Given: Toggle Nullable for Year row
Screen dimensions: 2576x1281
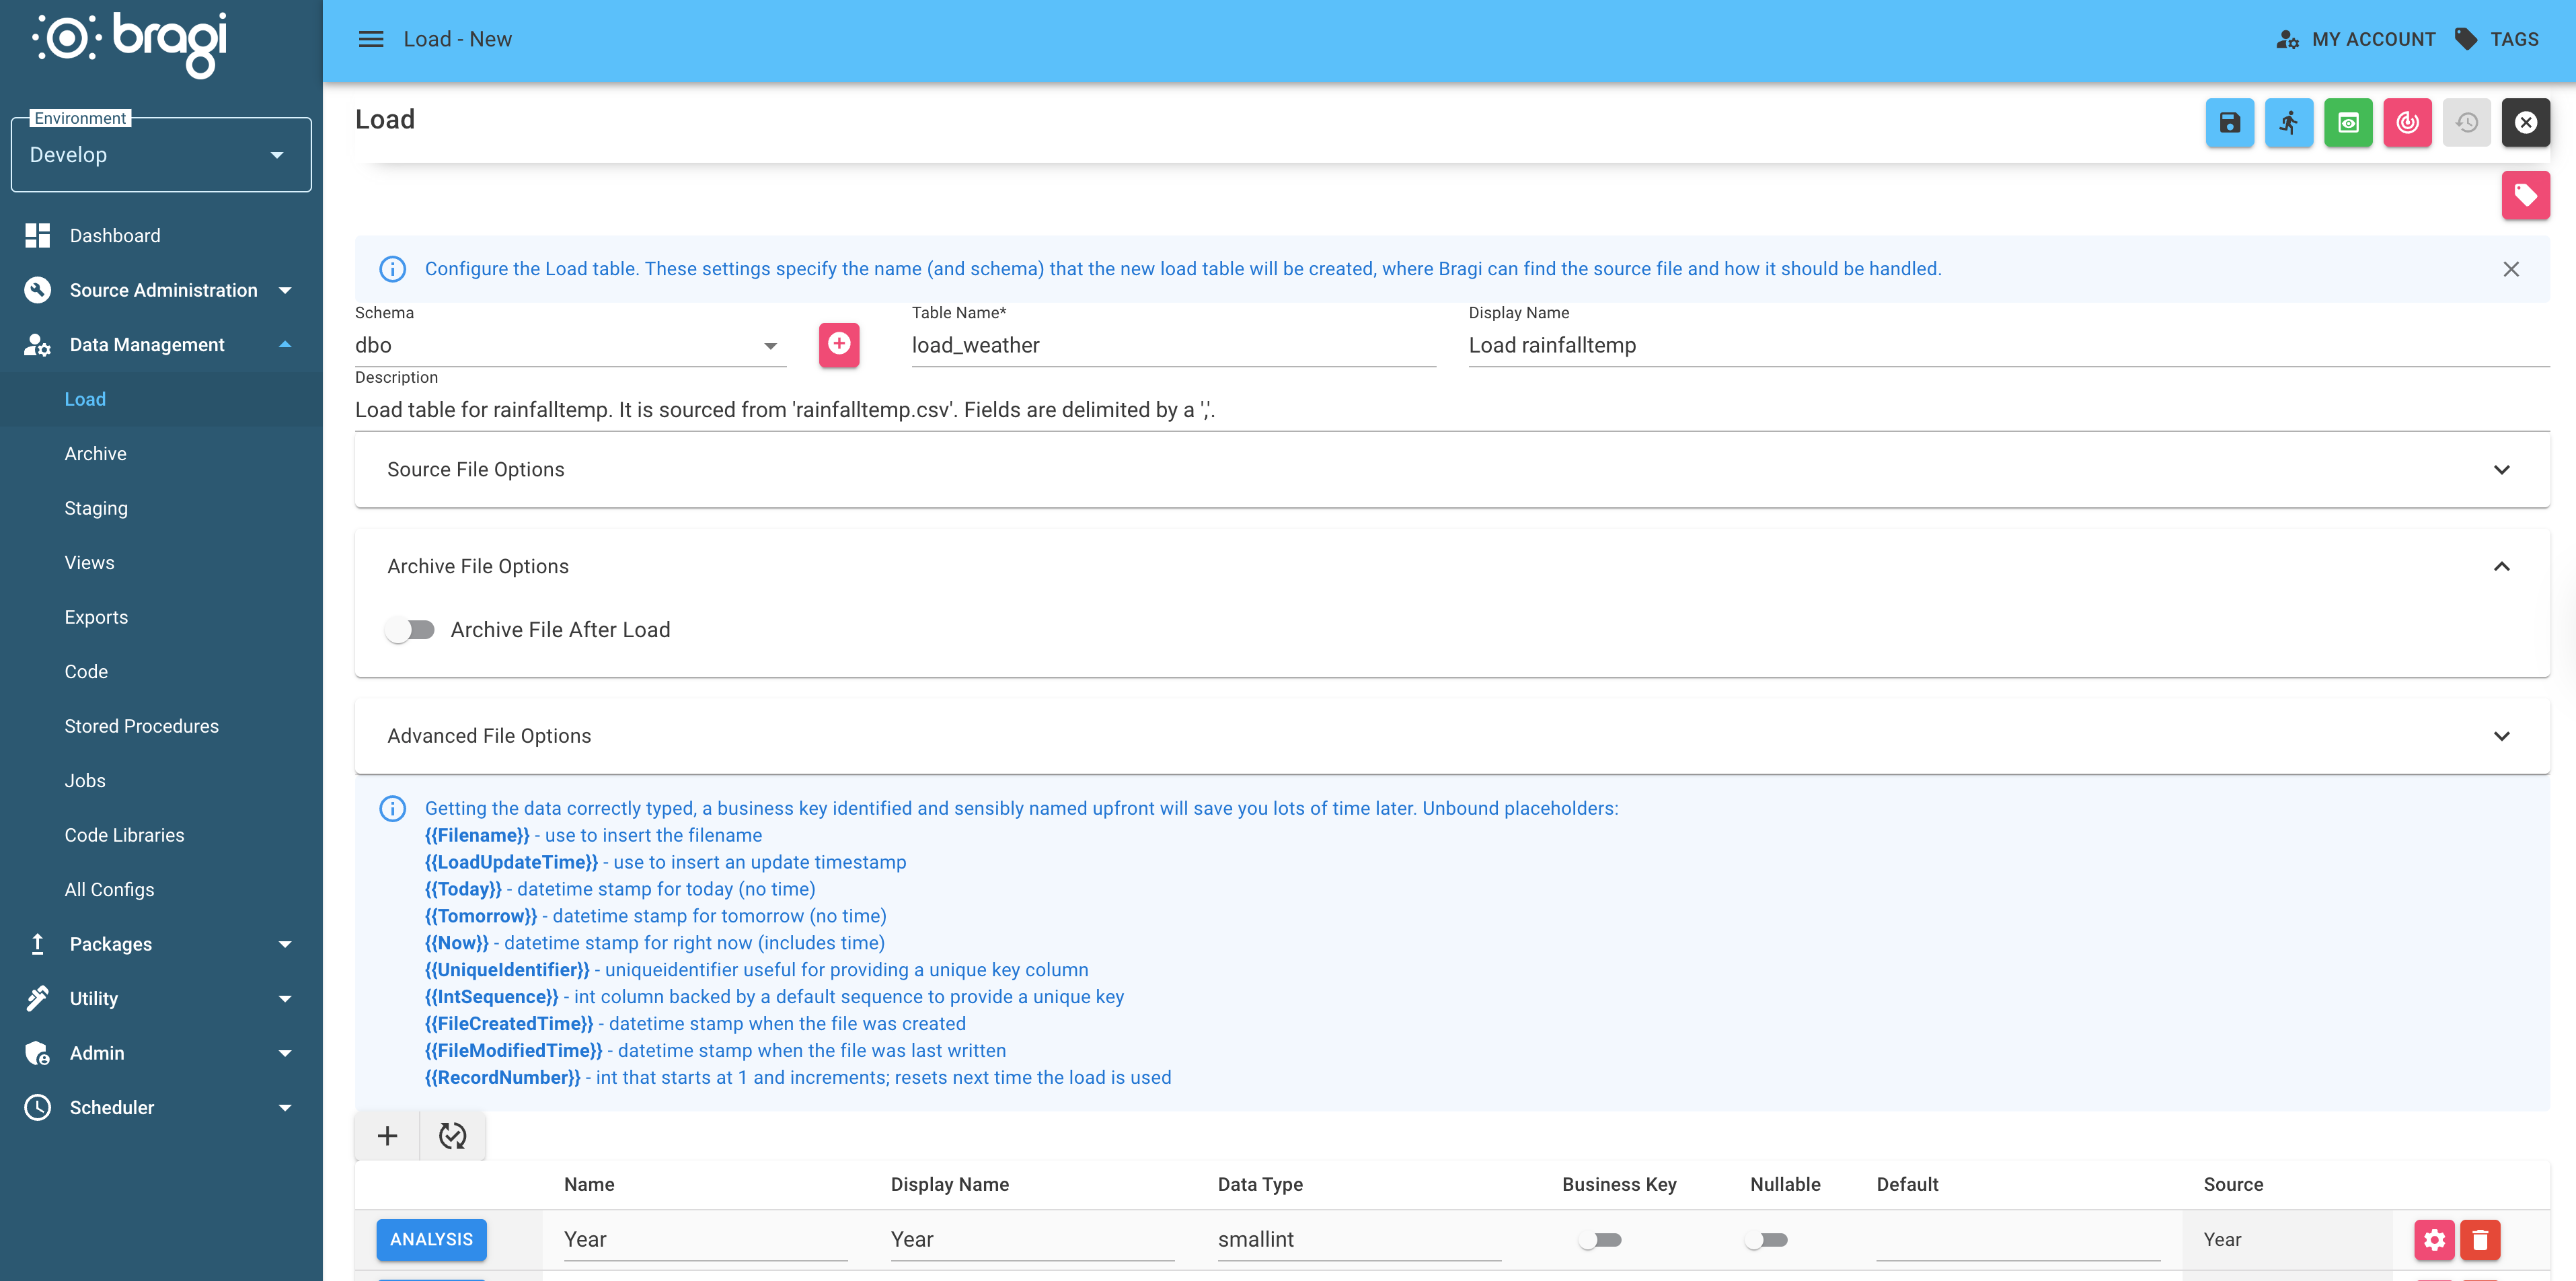Looking at the screenshot, I should click(x=1766, y=1240).
